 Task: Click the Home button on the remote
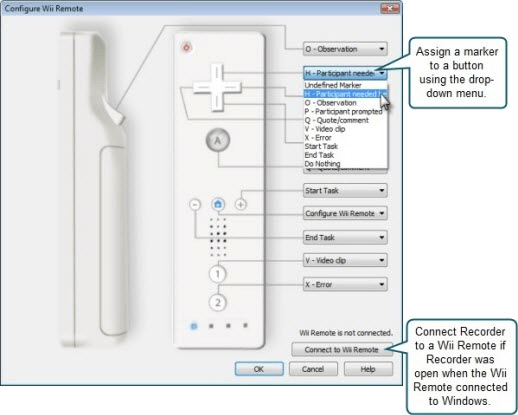click(x=218, y=204)
